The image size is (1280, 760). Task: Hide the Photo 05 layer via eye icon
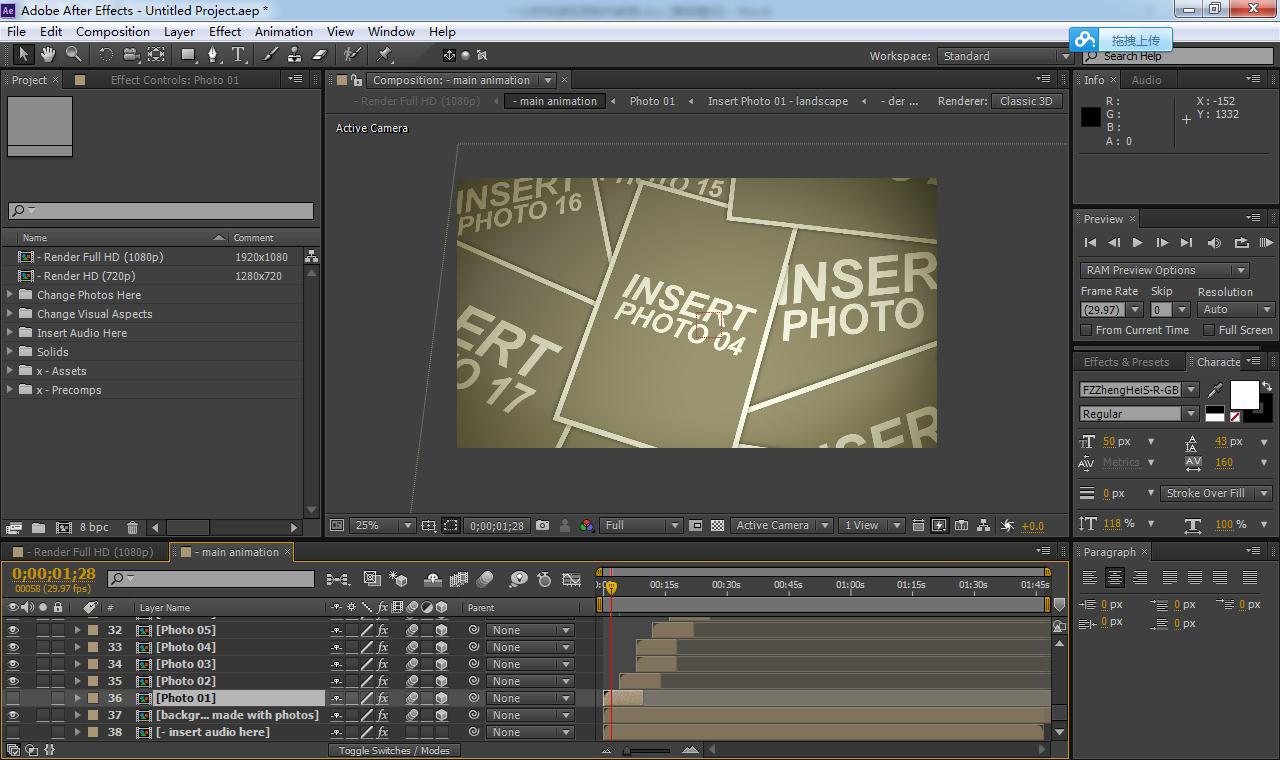tap(13, 630)
